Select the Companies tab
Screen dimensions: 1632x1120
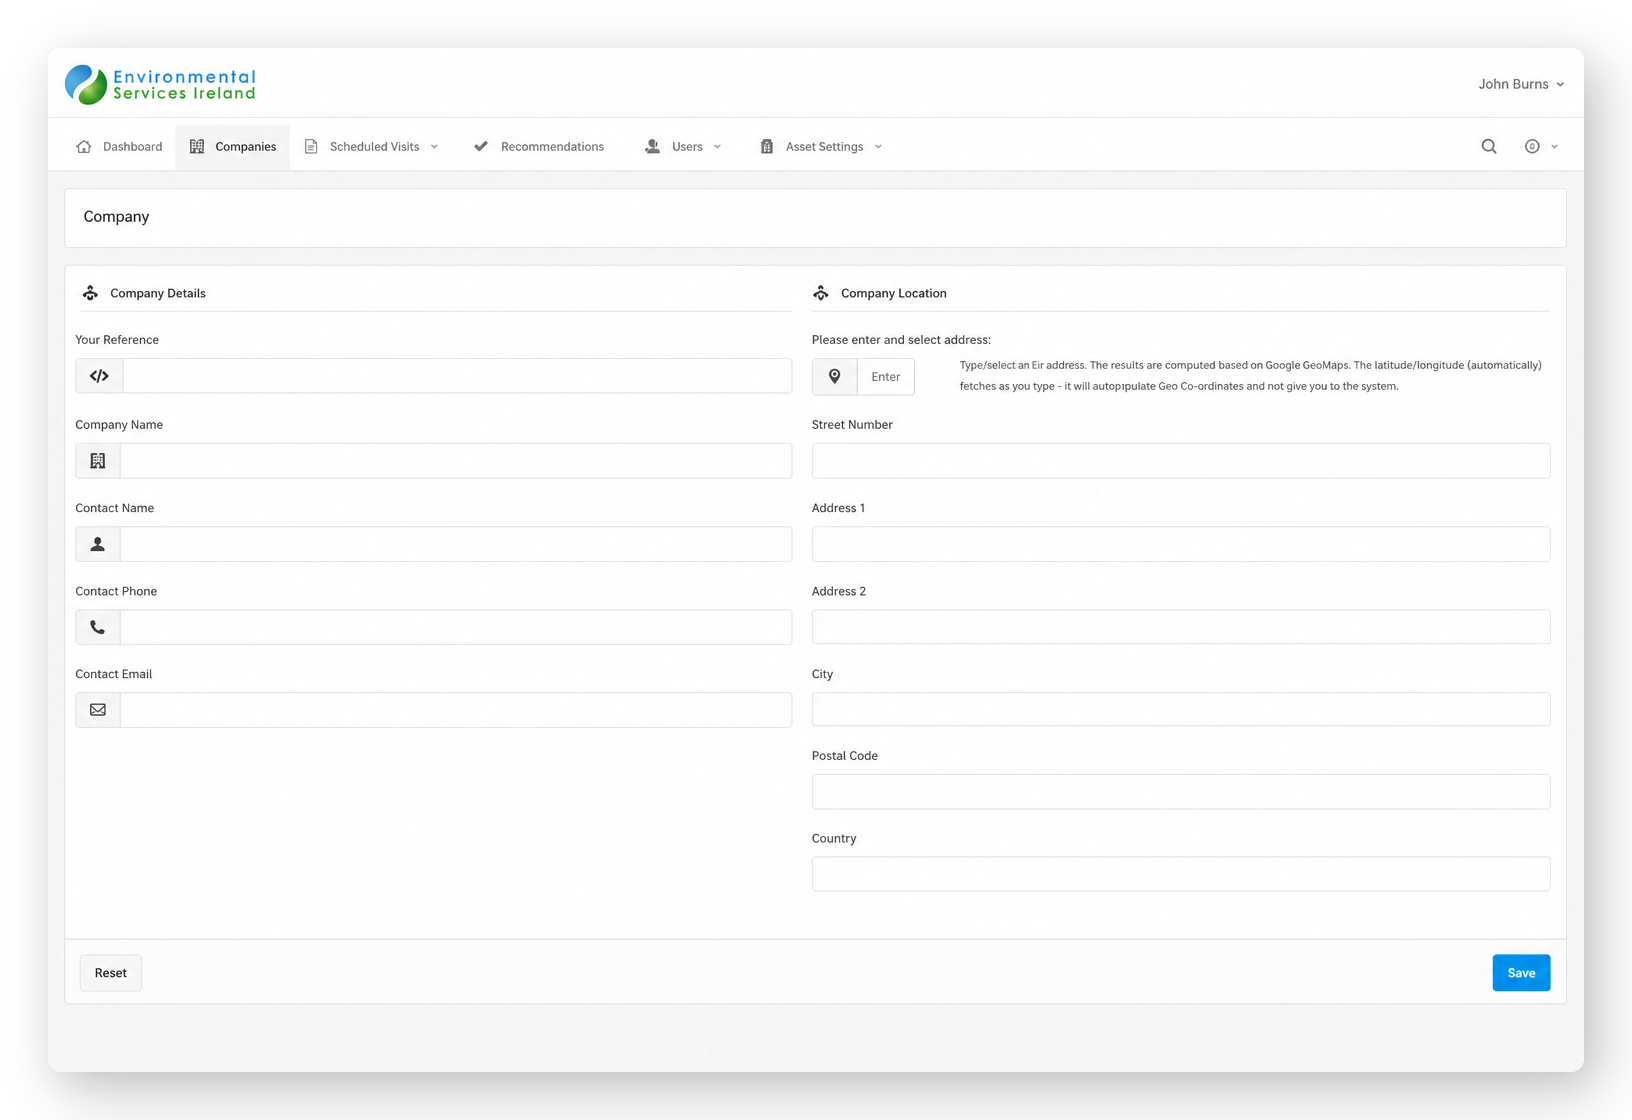tap(233, 146)
